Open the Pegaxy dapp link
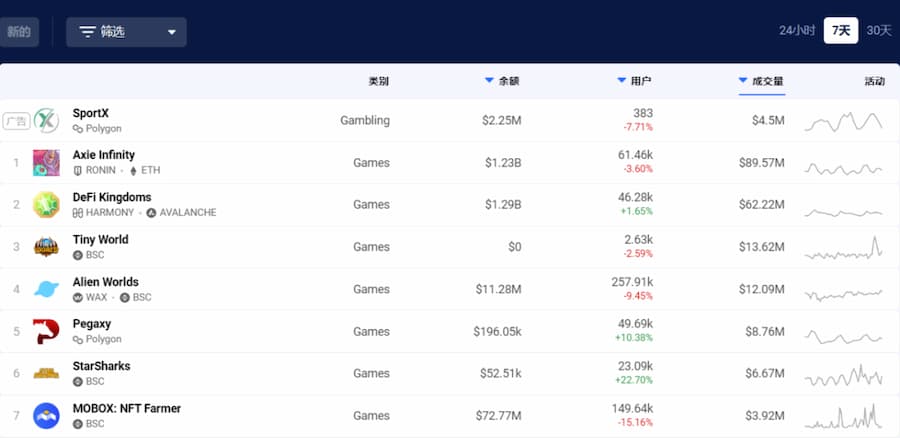The width and height of the screenshot is (900, 438). (x=92, y=324)
